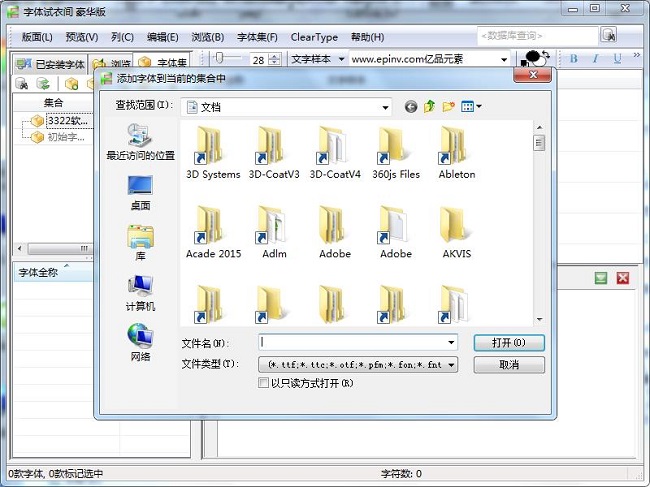Click the black/white color swap icon
The image size is (650, 487).
(x=535, y=58)
